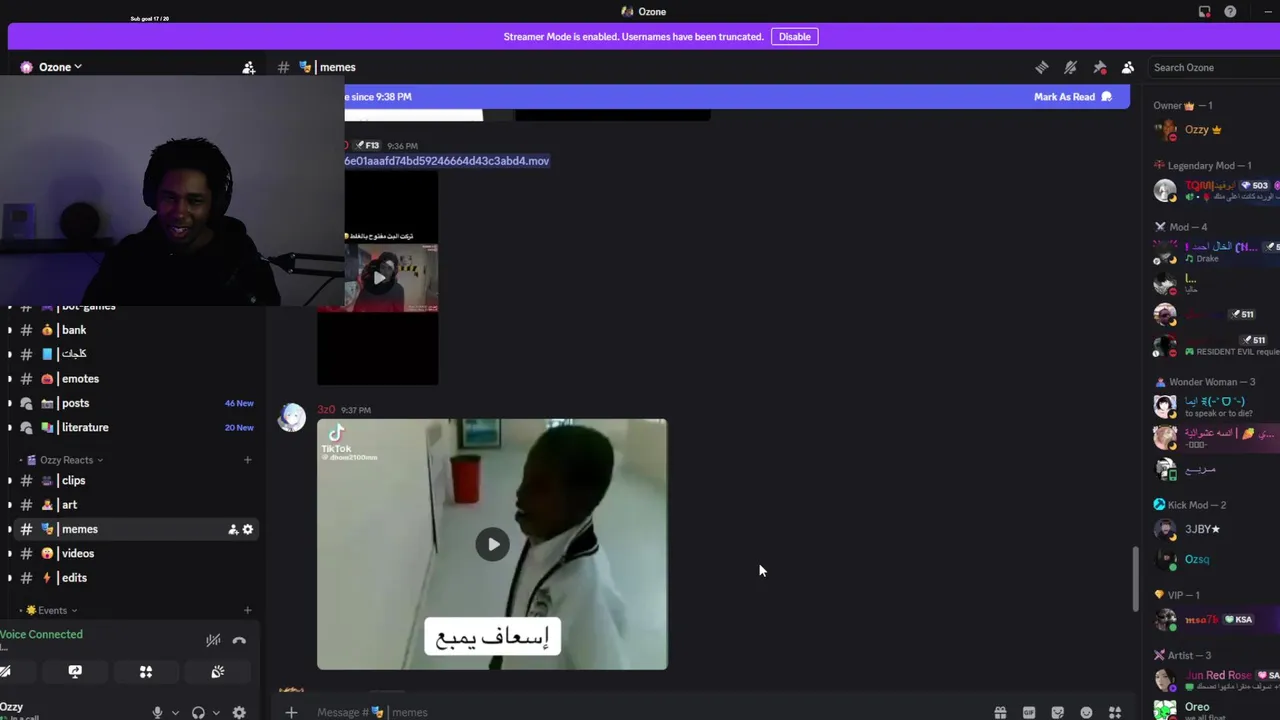Open the Threads icon in channel header
Viewport: 1280px width, 720px height.
click(1041, 67)
